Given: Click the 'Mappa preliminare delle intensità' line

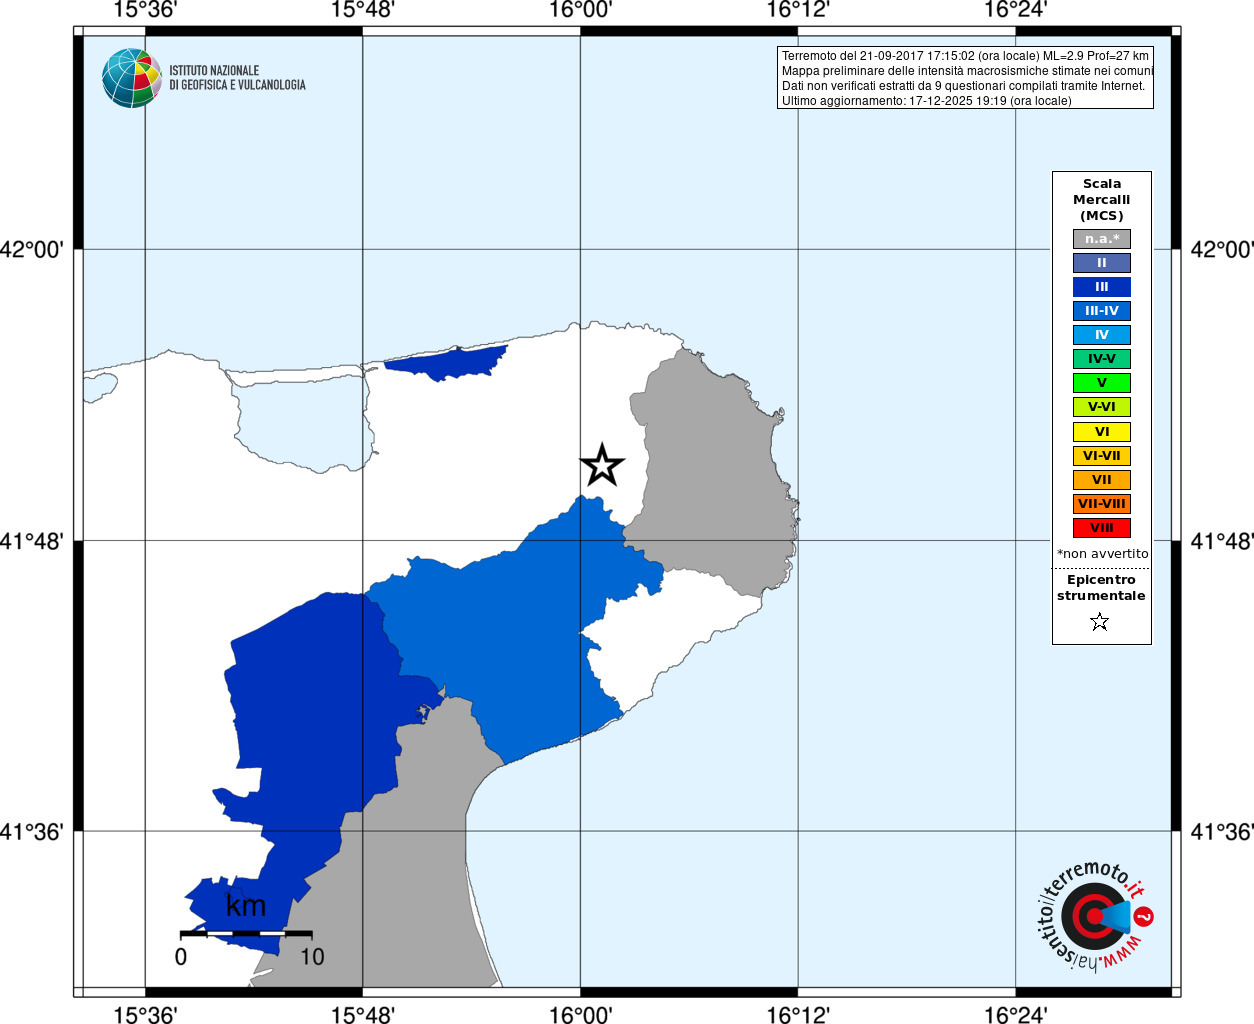Looking at the screenshot, I should [967, 71].
